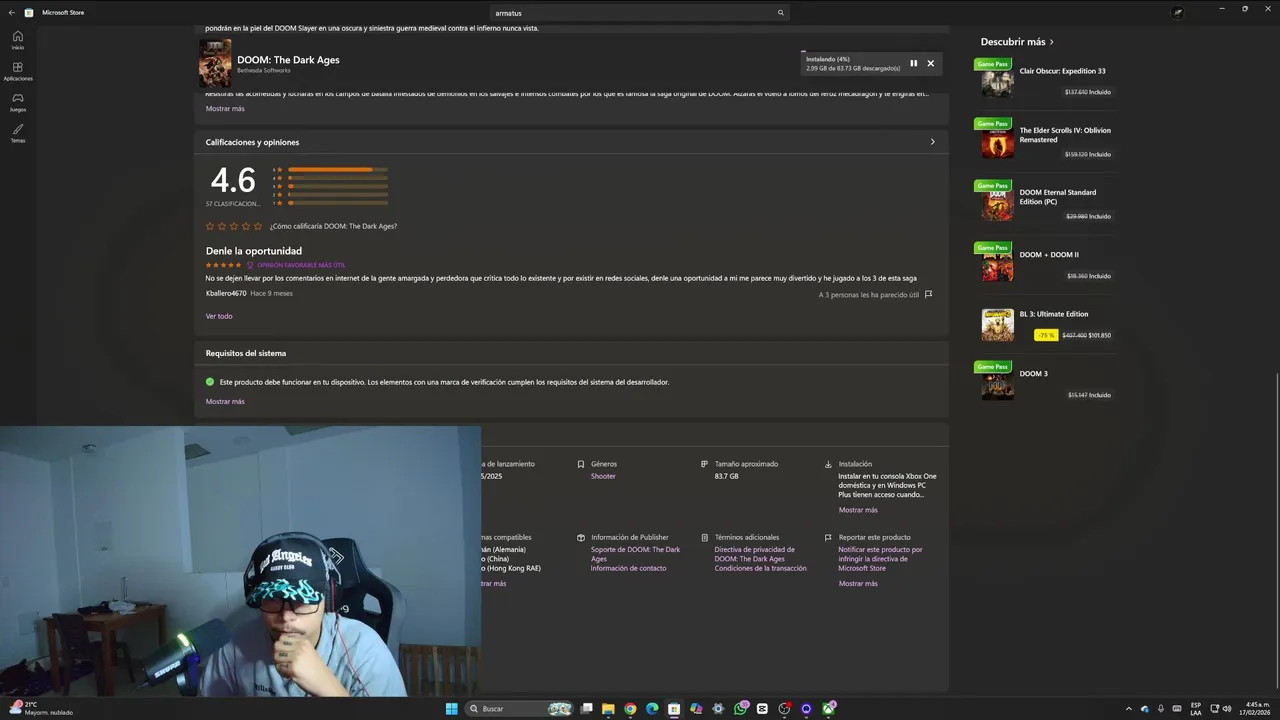Screen dimensions: 1280x720
Task: Cancel the DOOM installation
Action: pyautogui.click(x=930, y=63)
